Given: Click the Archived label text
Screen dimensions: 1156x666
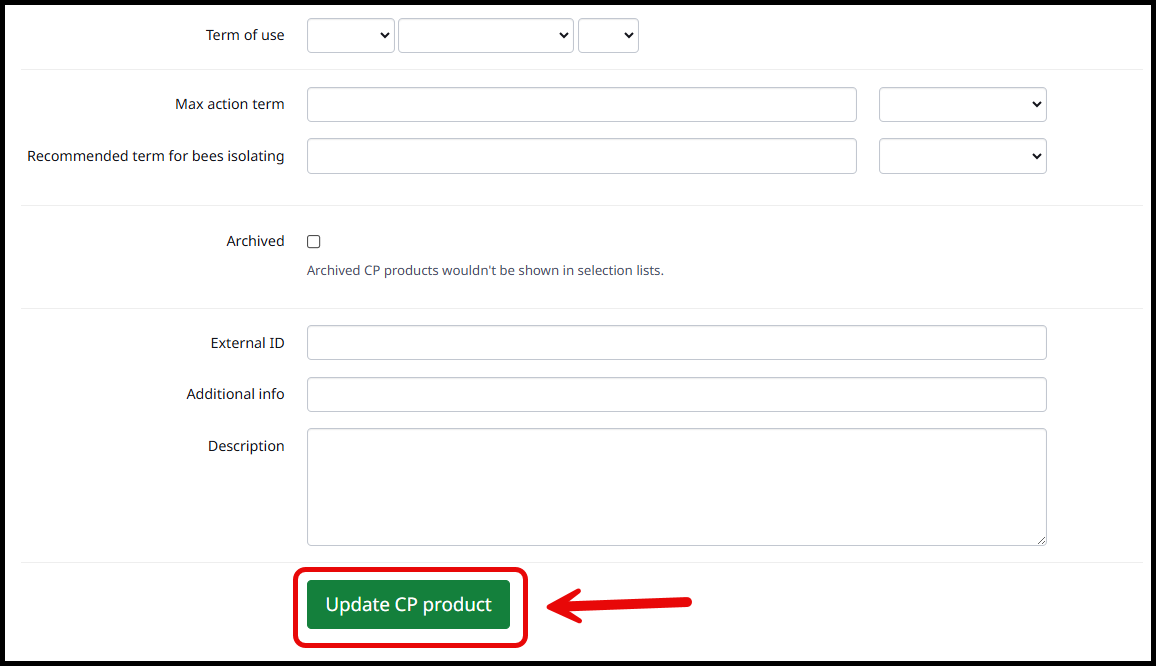Looking at the screenshot, I should pyautogui.click(x=255, y=241).
